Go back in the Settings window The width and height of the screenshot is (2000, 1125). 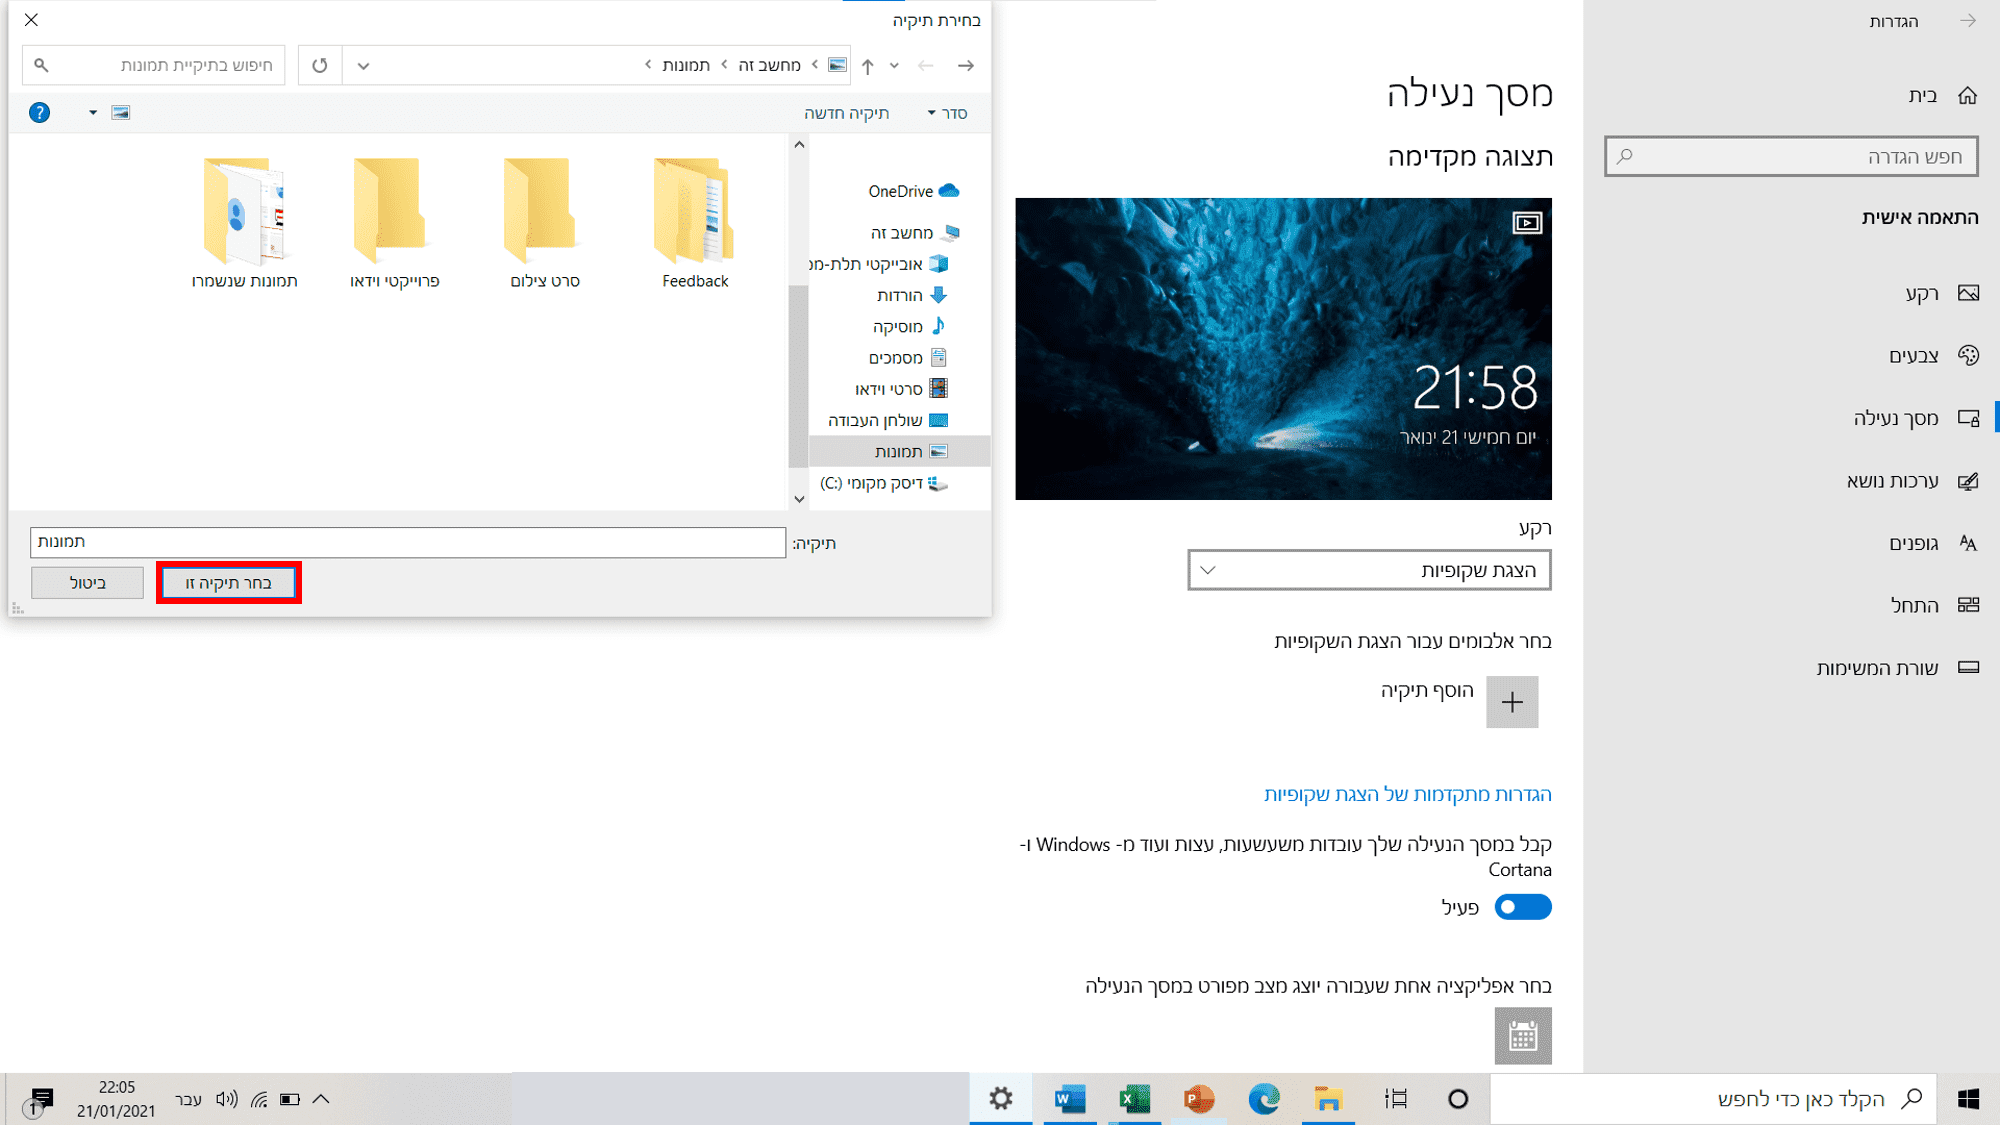[x=1968, y=21]
